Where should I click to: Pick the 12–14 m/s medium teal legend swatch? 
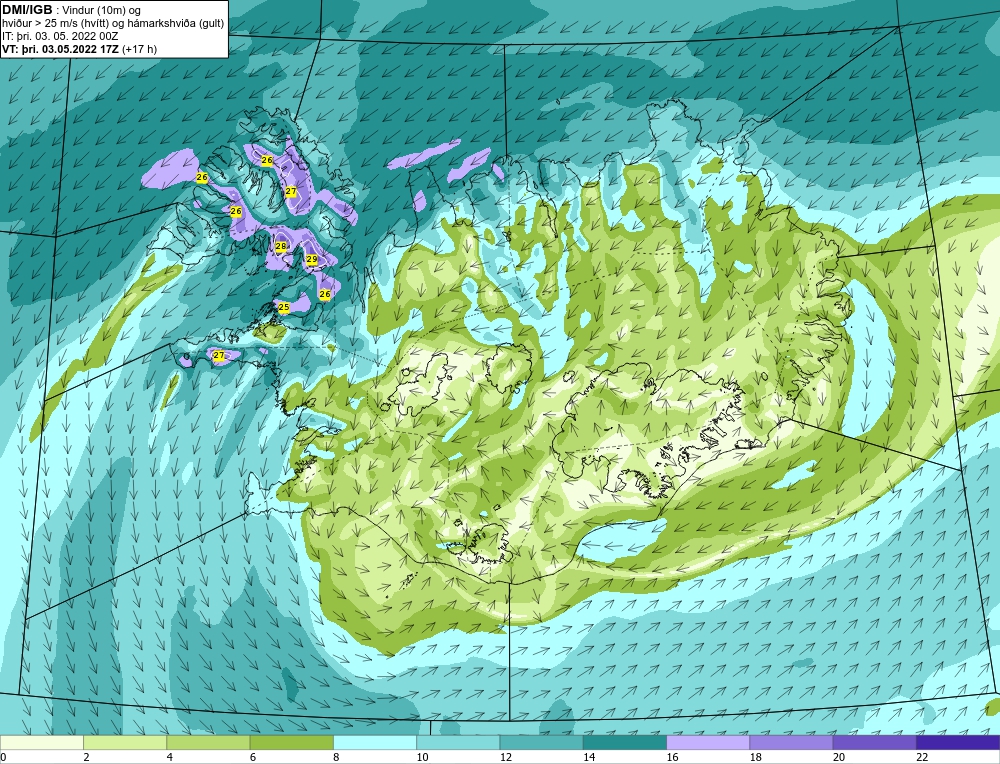(541, 743)
